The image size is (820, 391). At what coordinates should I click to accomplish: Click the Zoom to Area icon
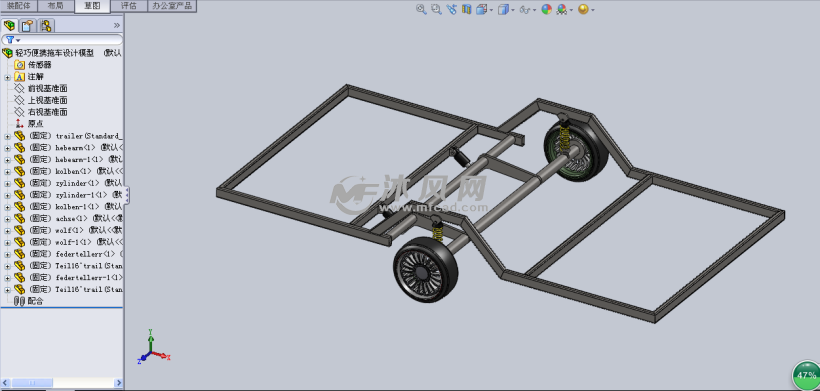[x=436, y=9]
